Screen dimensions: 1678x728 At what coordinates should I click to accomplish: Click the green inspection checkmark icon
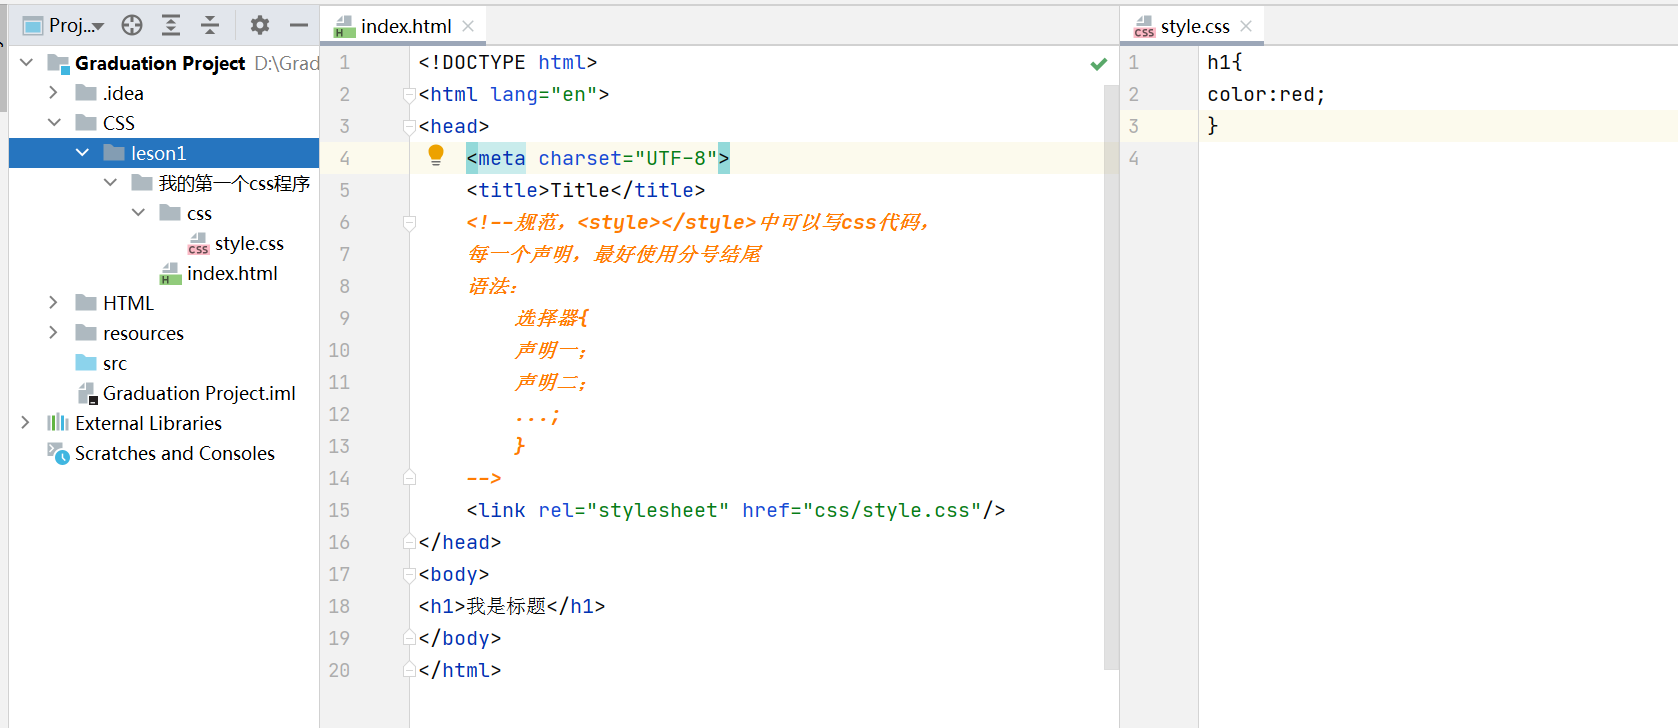coord(1098,64)
